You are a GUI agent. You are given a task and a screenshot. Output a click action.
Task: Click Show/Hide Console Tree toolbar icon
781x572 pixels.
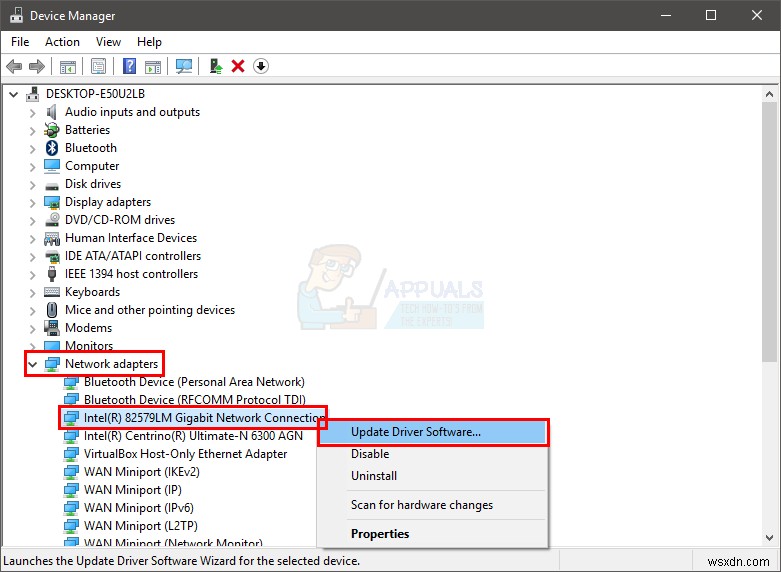68,66
